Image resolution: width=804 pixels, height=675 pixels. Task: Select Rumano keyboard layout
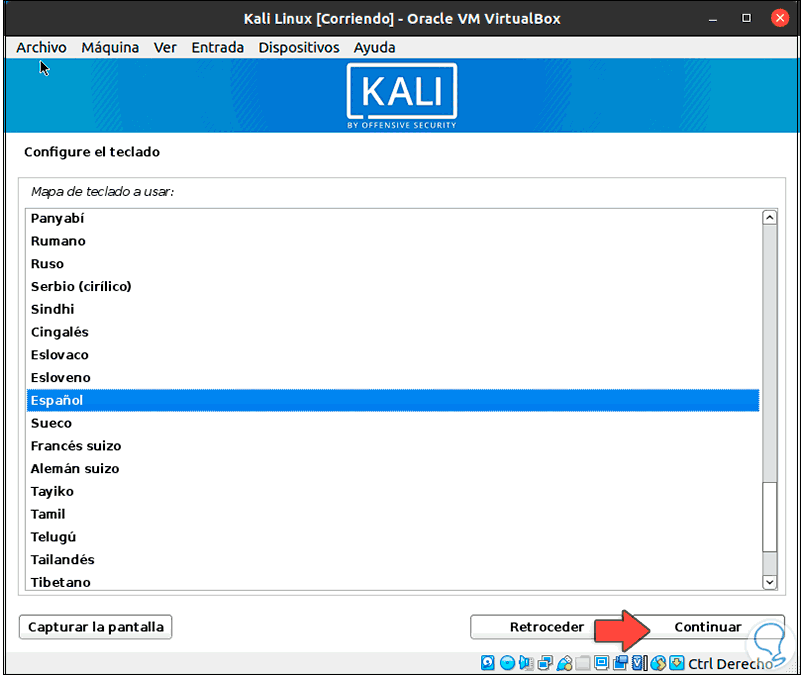pyautogui.click(x=393, y=241)
